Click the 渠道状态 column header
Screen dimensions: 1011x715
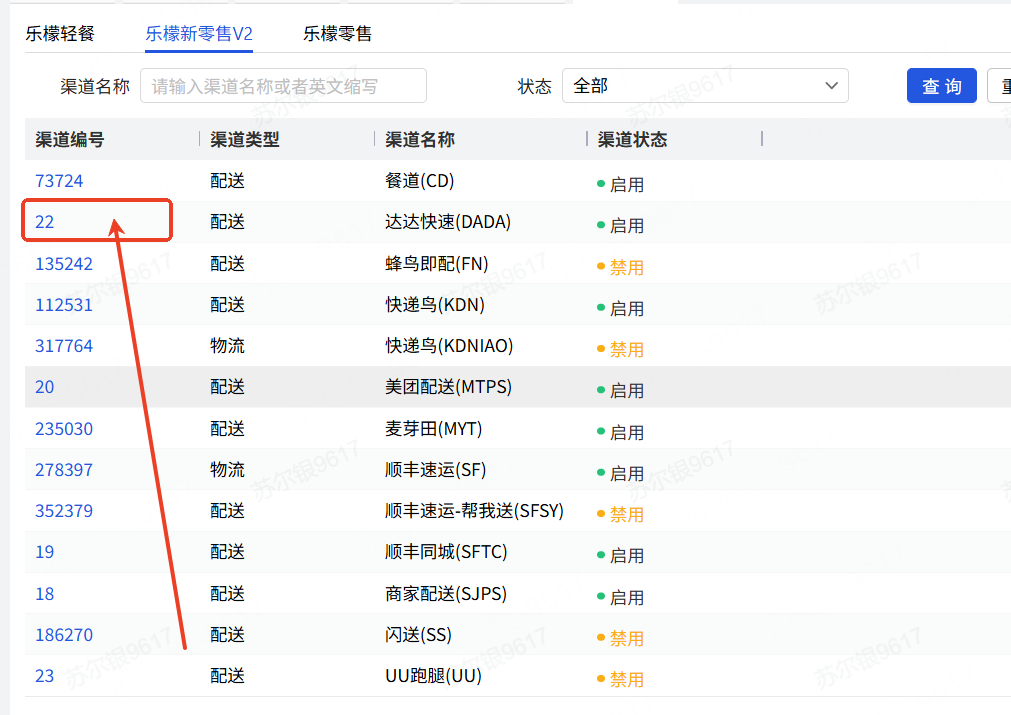[x=633, y=140]
